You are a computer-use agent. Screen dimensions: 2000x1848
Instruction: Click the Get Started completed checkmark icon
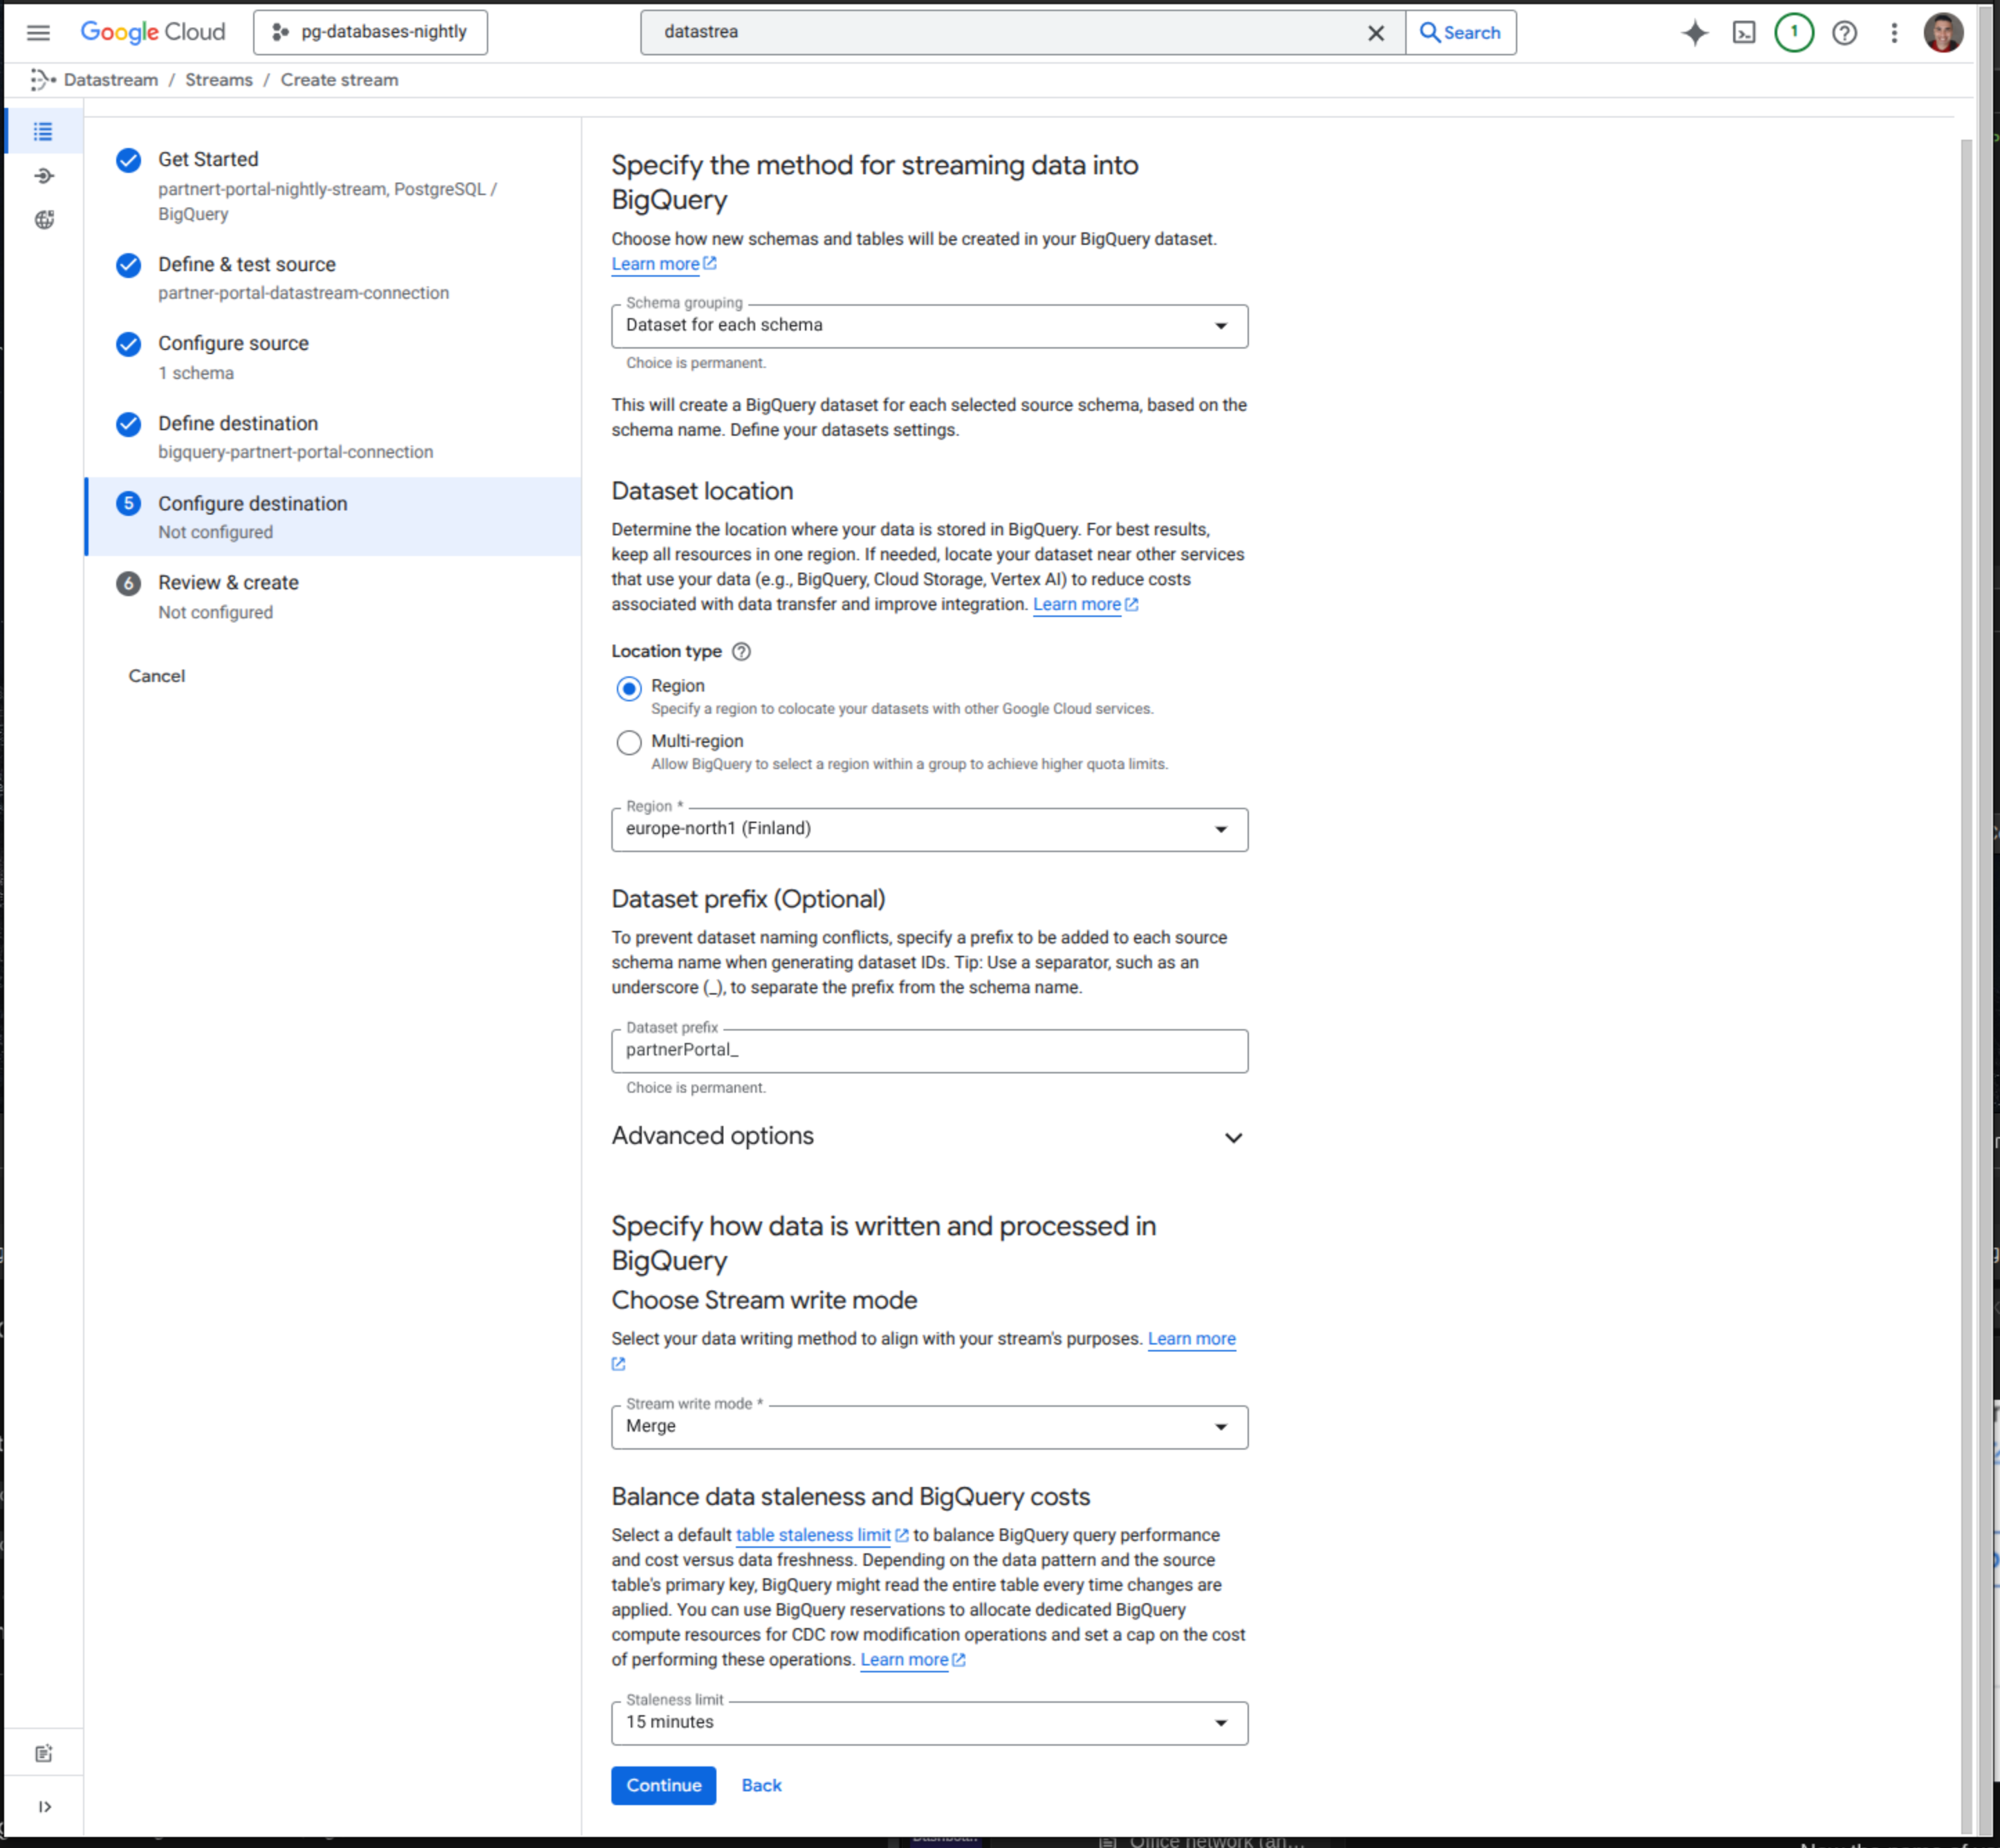point(128,160)
